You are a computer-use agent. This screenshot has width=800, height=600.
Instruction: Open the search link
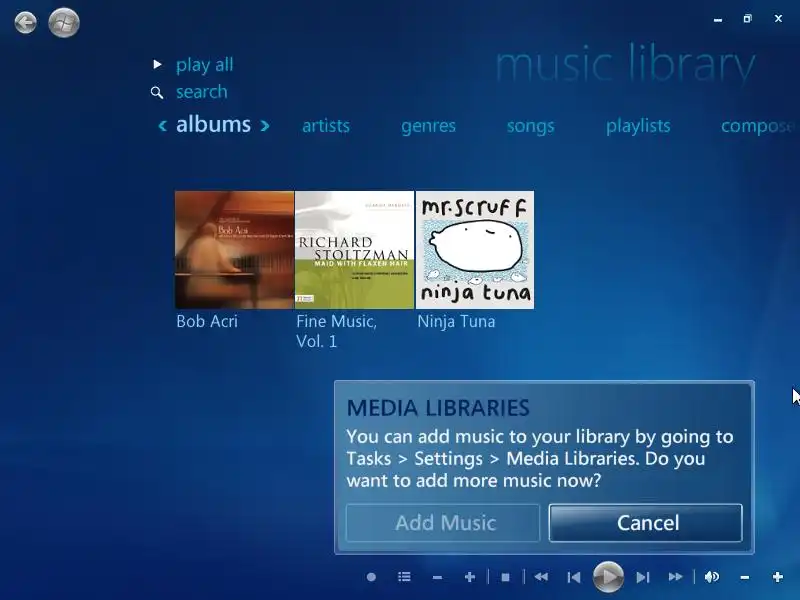202,92
